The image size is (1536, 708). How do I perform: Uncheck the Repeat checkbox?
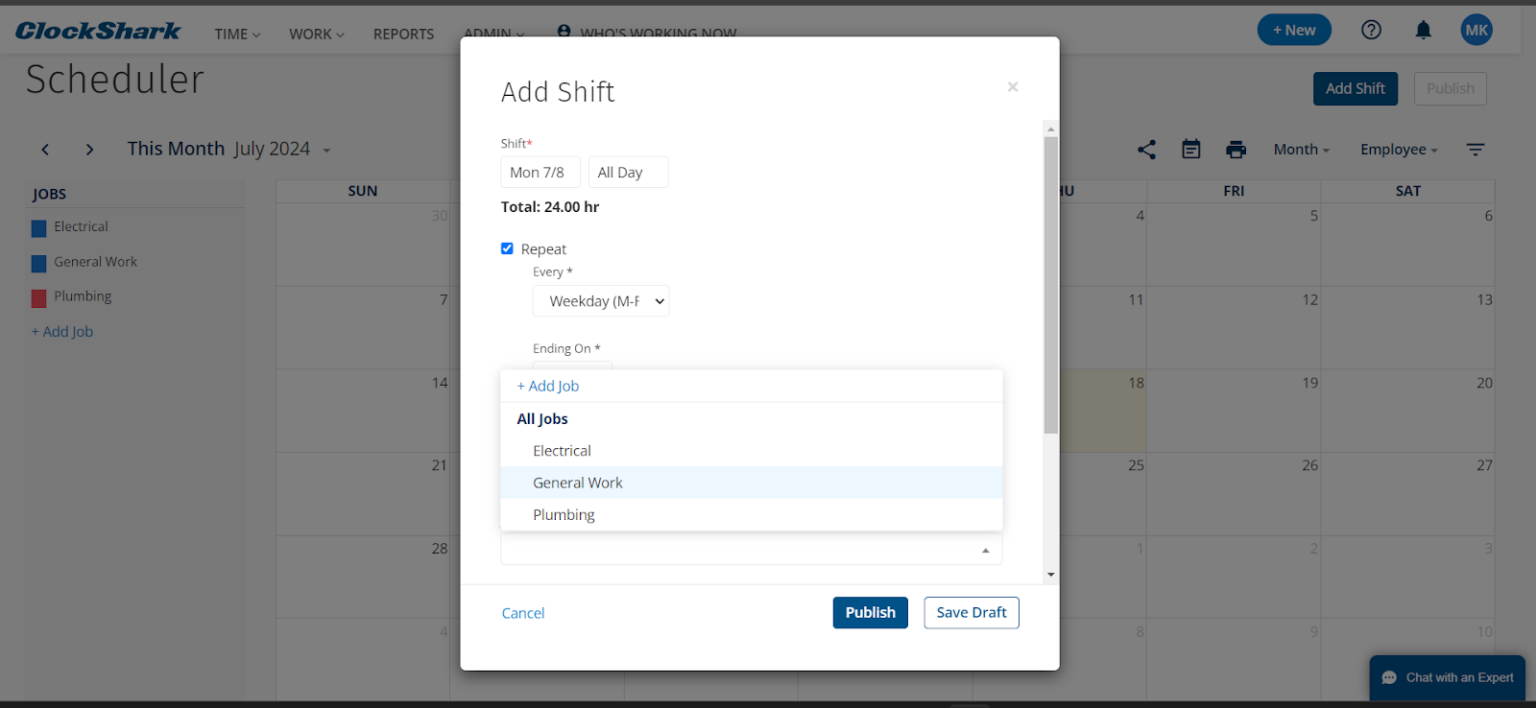pos(507,249)
